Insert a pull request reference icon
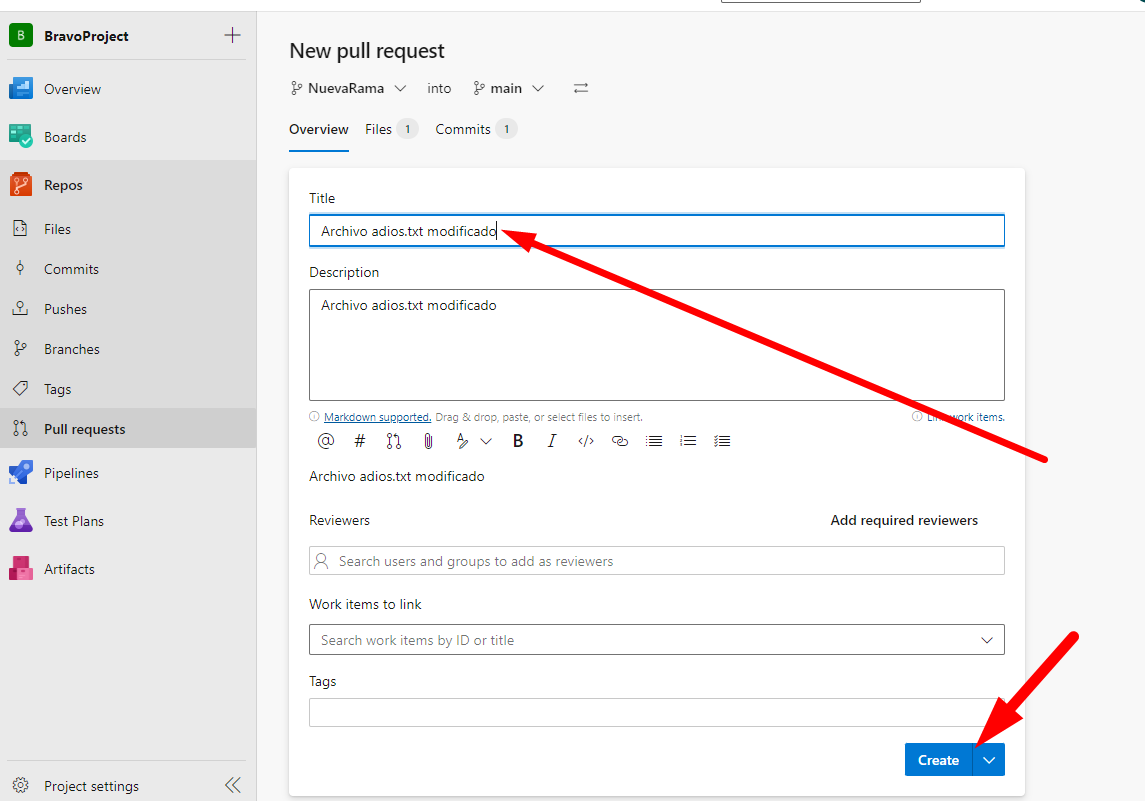The image size is (1145, 801). (x=394, y=441)
